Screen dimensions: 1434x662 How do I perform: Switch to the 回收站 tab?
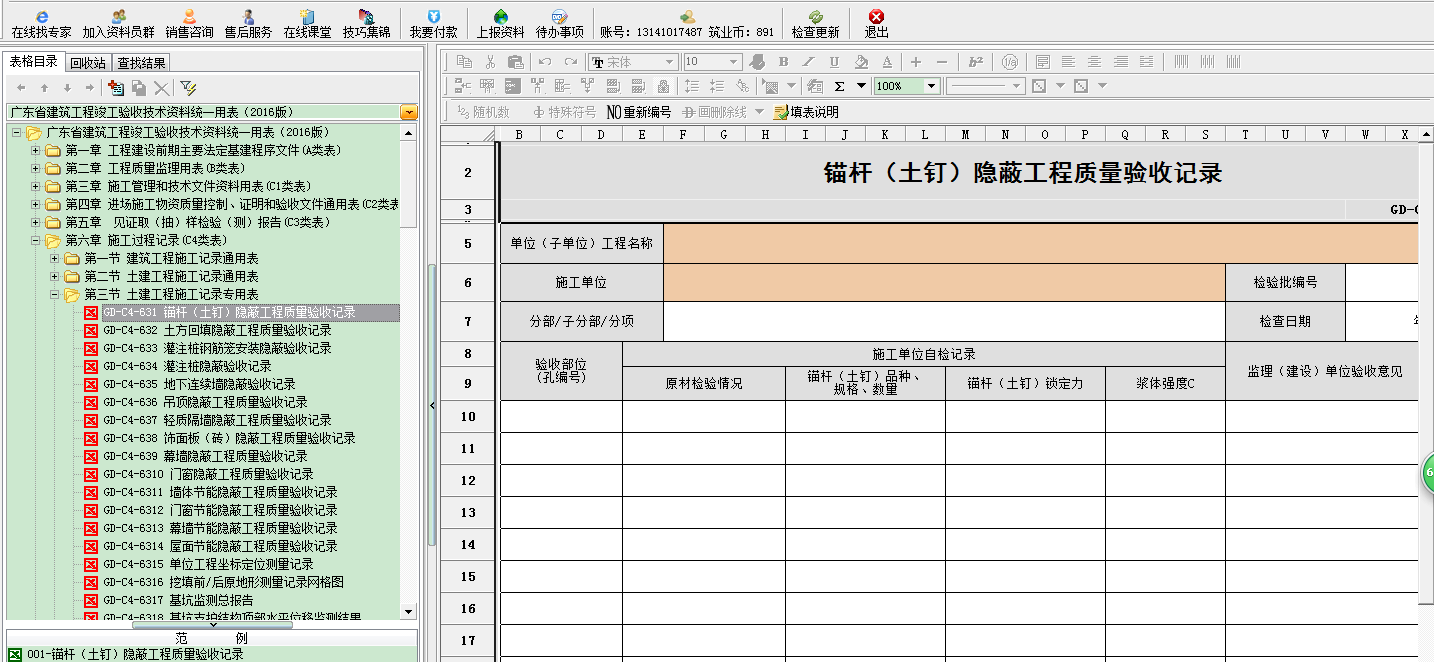(88, 63)
